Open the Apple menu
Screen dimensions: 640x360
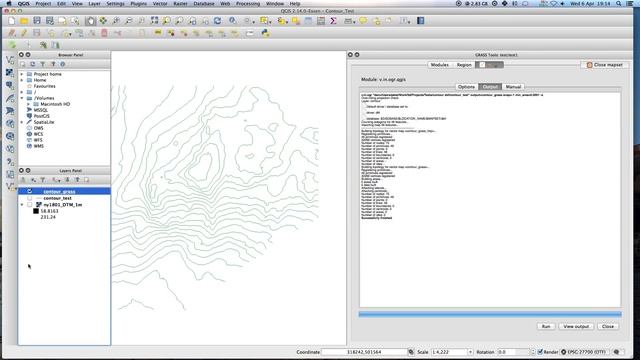pos(9,3)
